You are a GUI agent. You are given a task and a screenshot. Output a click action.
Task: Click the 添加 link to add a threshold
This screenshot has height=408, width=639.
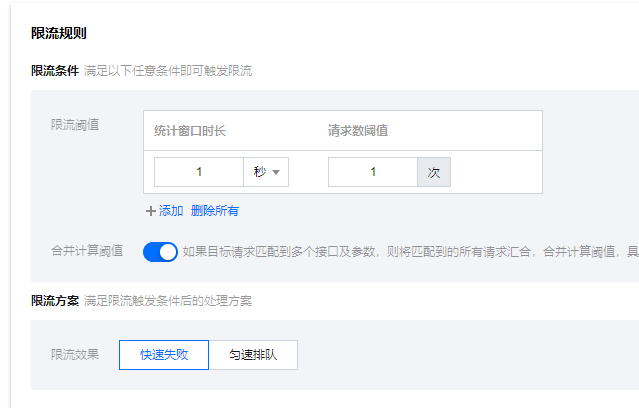point(171,211)
